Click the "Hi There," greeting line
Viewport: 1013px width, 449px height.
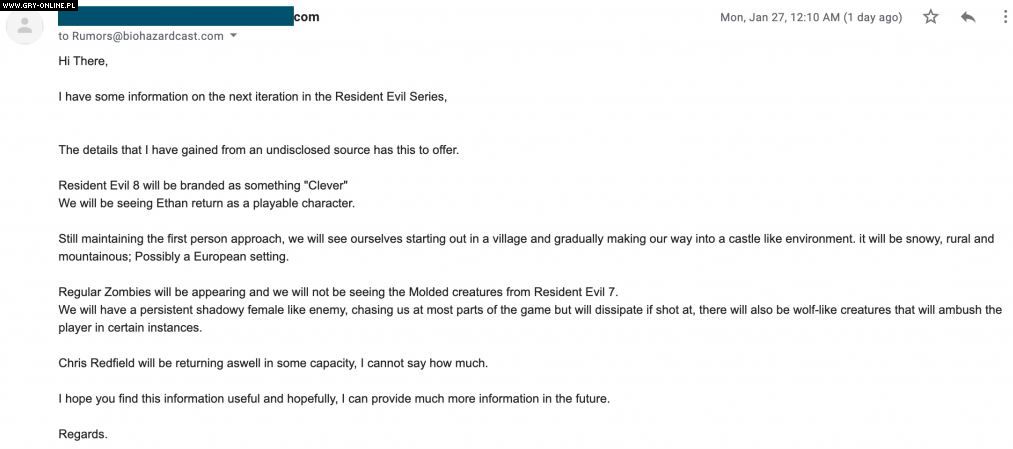pyautogui.click(x=83, y=61)
